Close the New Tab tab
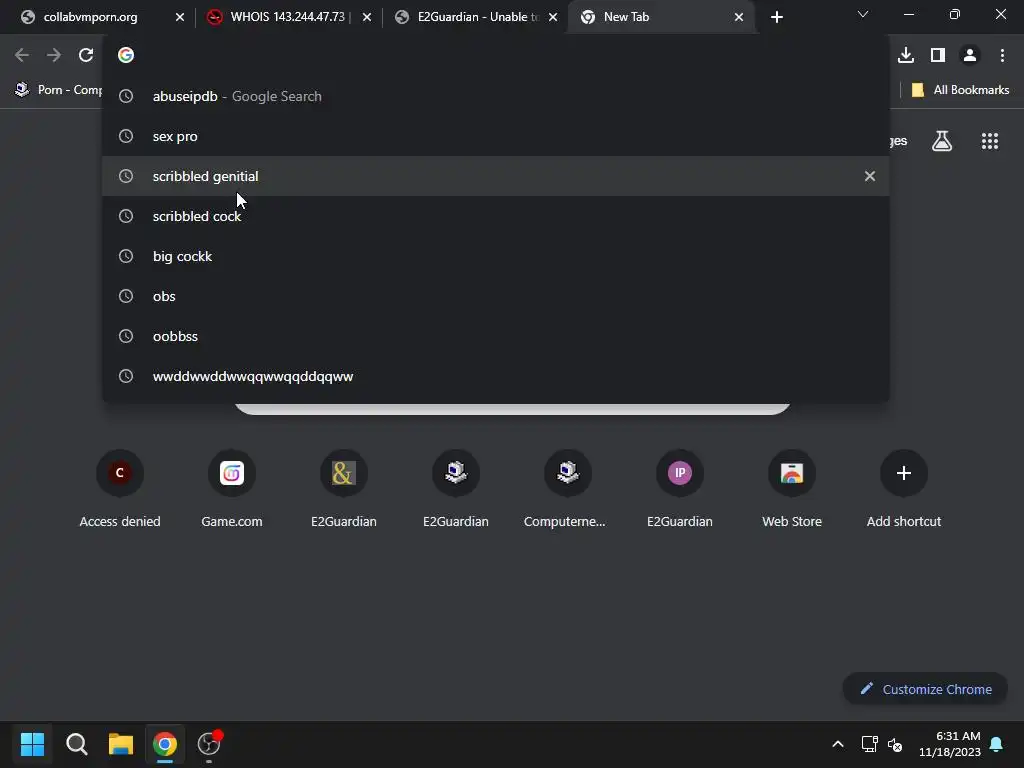 [x=739, y=18]
